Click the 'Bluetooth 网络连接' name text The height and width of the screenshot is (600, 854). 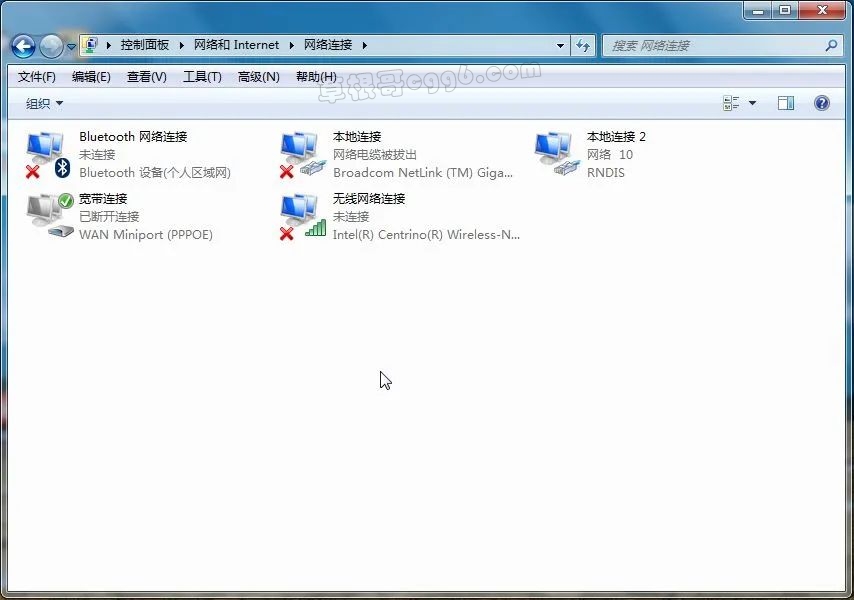[x=133, y=137]
